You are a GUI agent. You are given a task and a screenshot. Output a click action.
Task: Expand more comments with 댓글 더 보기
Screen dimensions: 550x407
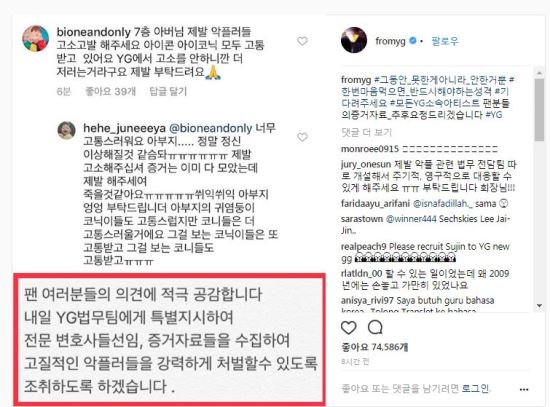click(x=366, y=132)
